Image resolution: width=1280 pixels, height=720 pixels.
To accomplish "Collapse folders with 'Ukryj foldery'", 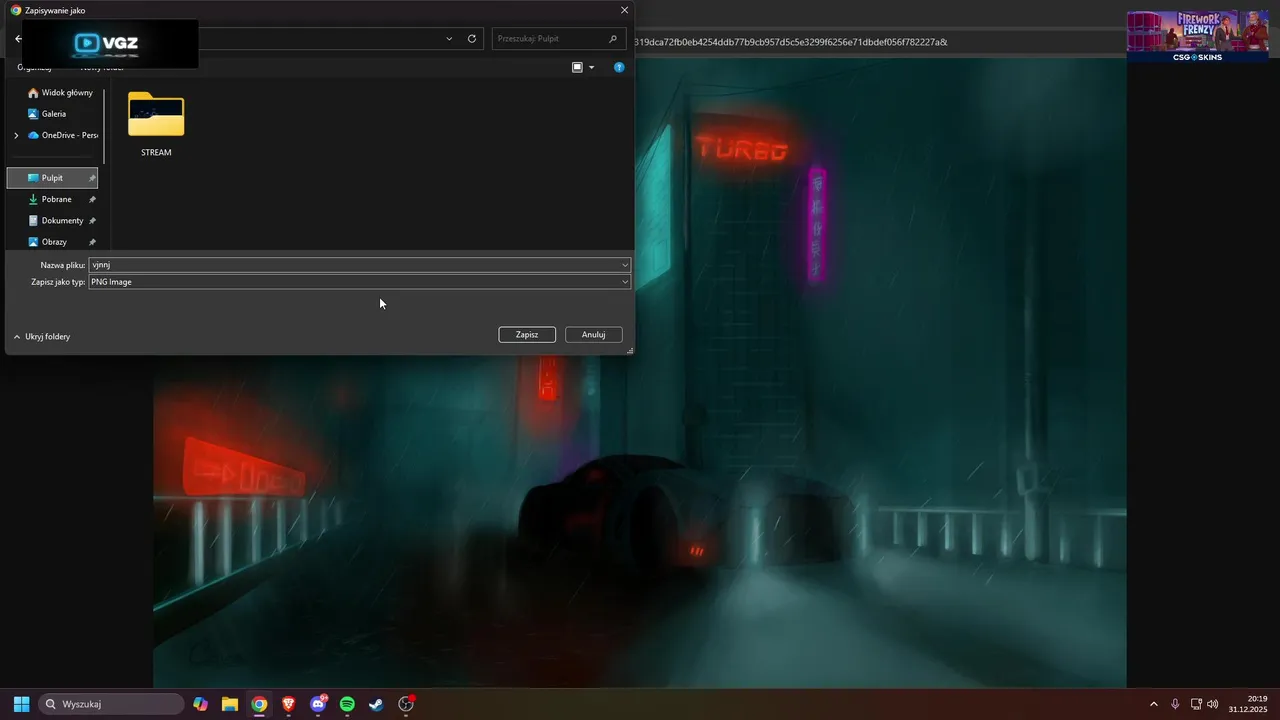I will point(42,337).
